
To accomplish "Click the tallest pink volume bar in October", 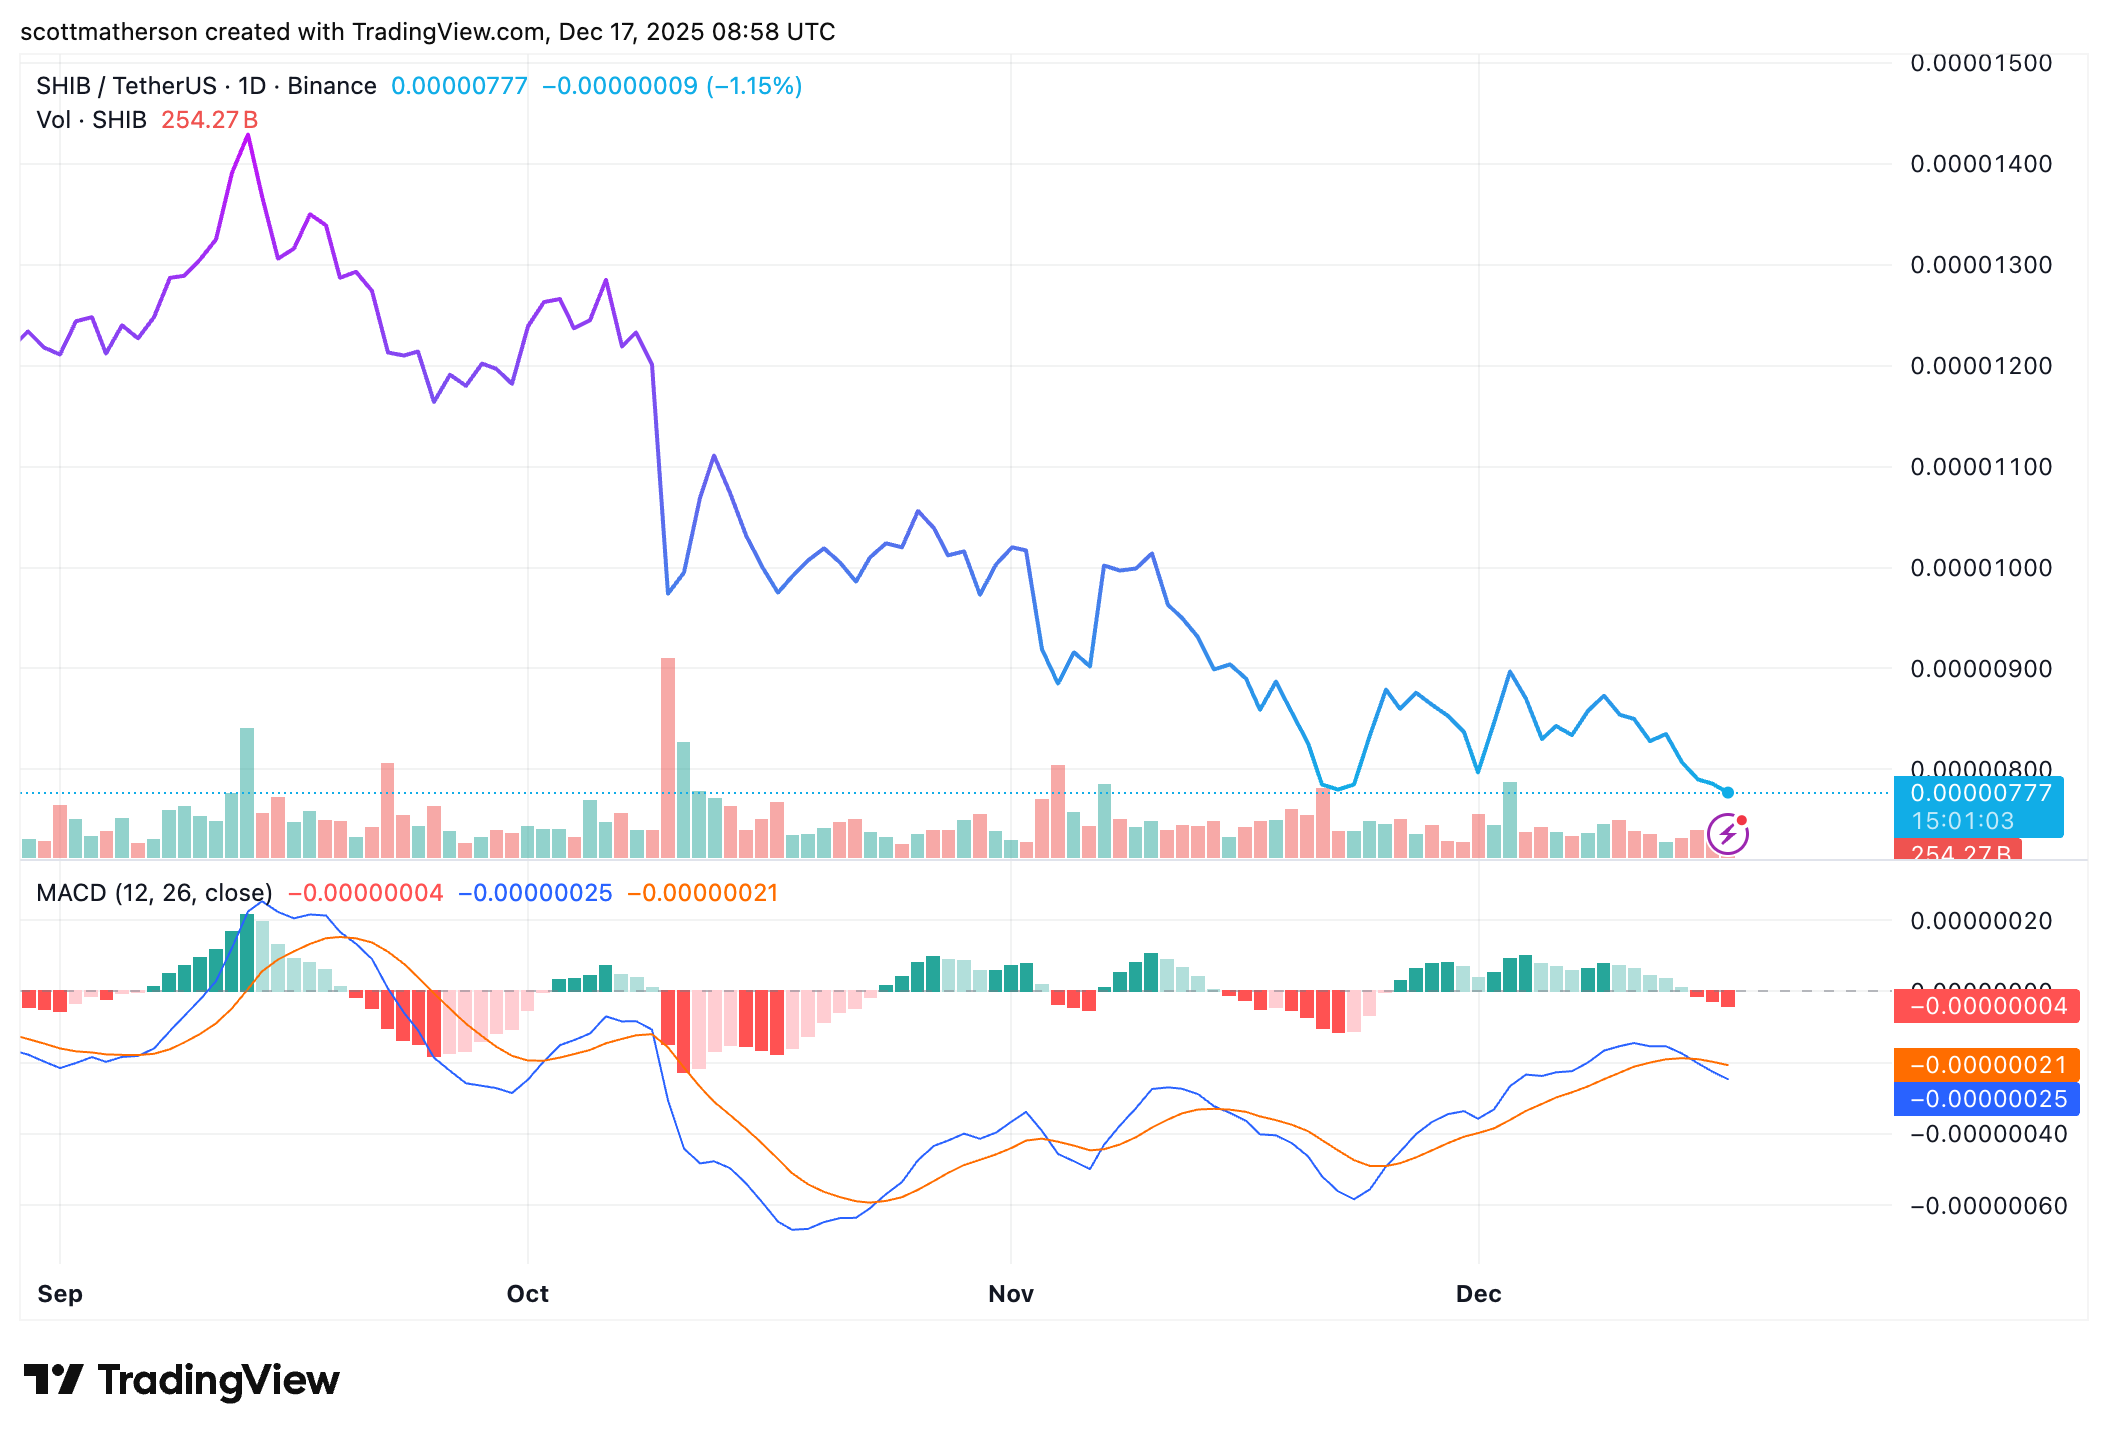I will click(x=668, y=756).
